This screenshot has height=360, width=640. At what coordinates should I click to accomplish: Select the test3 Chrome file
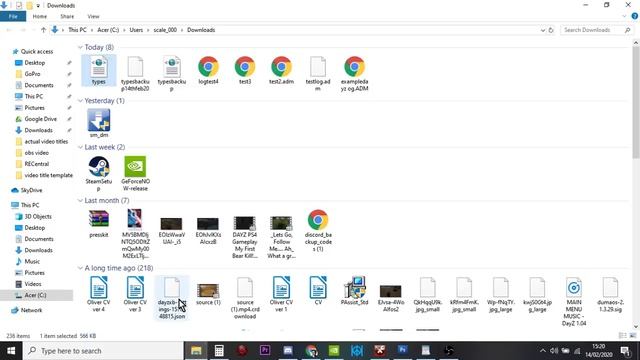245,71
